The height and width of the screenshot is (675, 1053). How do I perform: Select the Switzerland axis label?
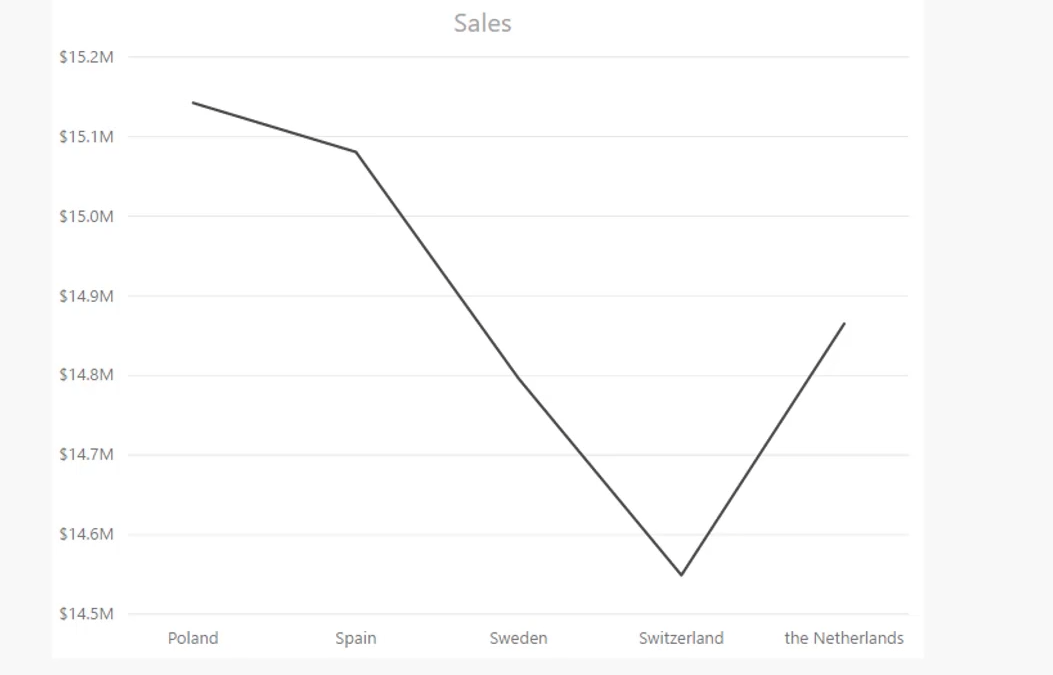pos(681,638)
